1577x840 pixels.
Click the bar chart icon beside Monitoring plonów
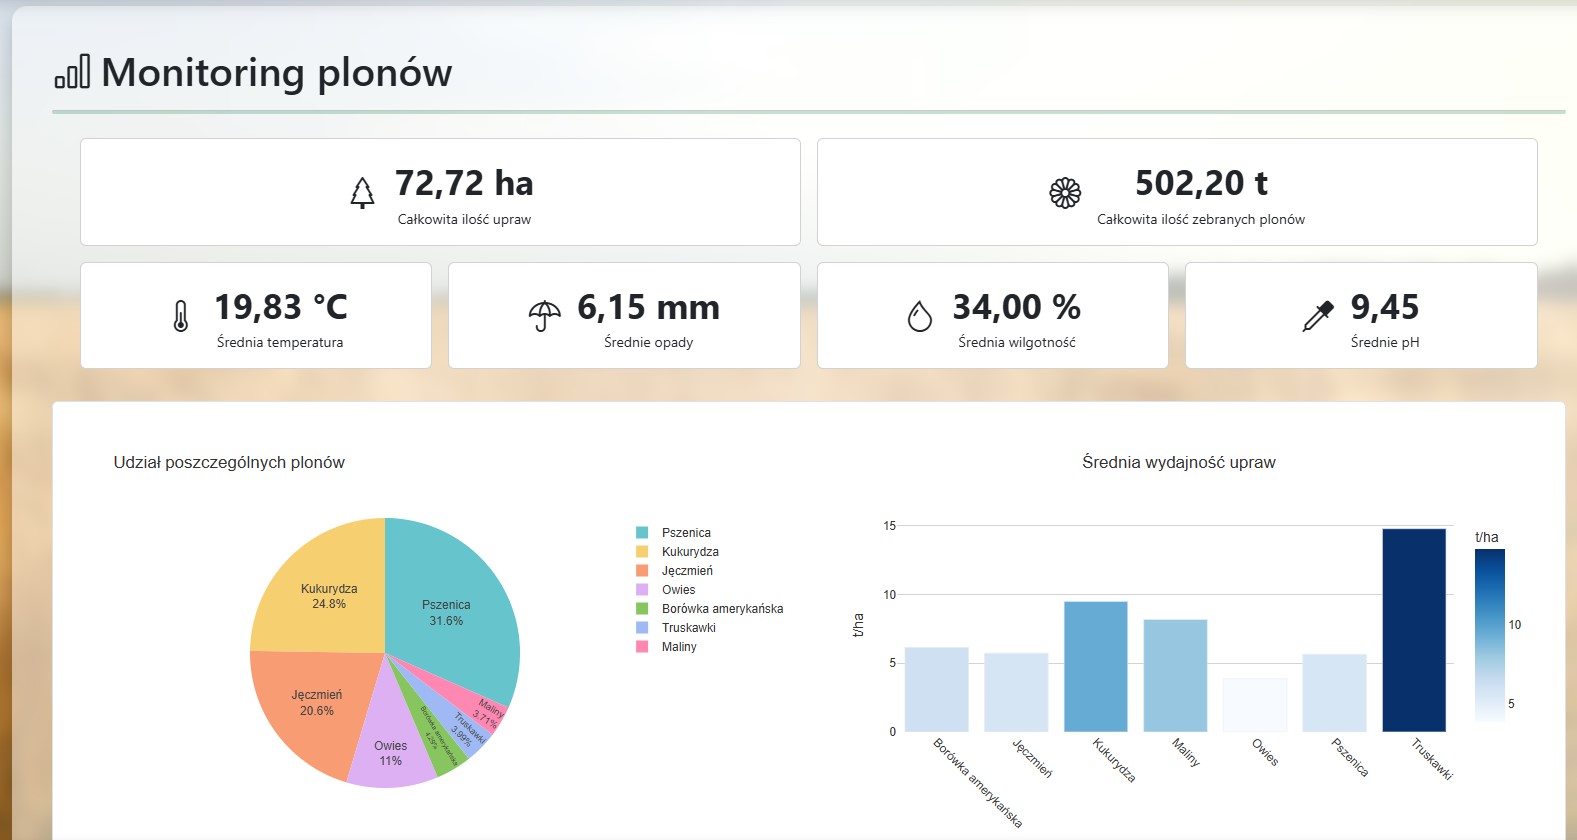pos(72,72)
